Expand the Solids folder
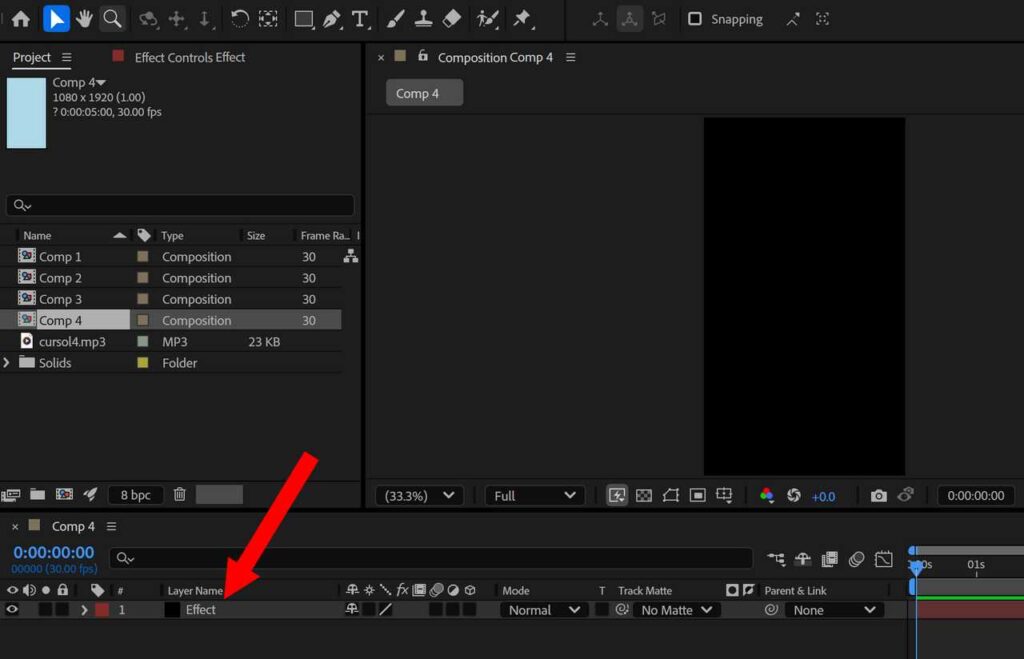This screenshot has width=1024, height=659. tap(7, 362)
